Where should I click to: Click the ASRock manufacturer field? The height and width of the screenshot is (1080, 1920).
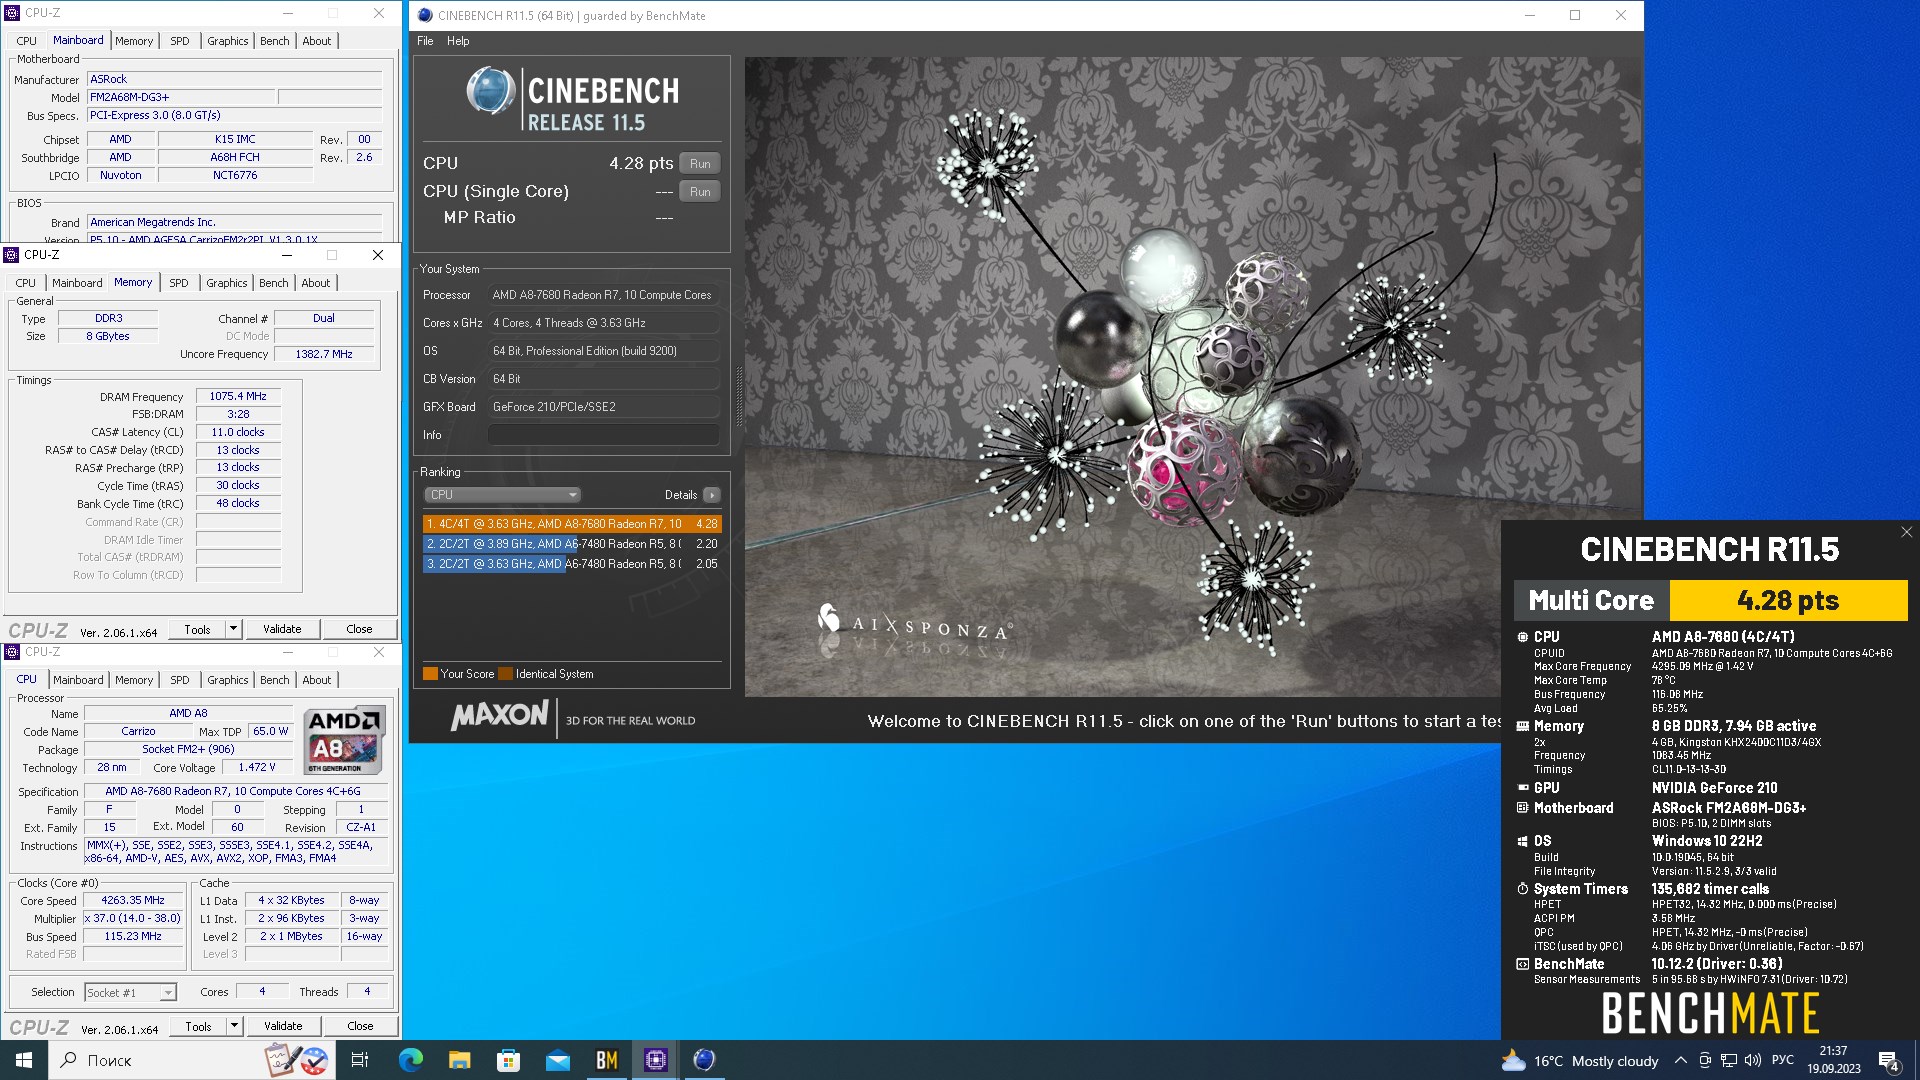(x=235, y=79)
